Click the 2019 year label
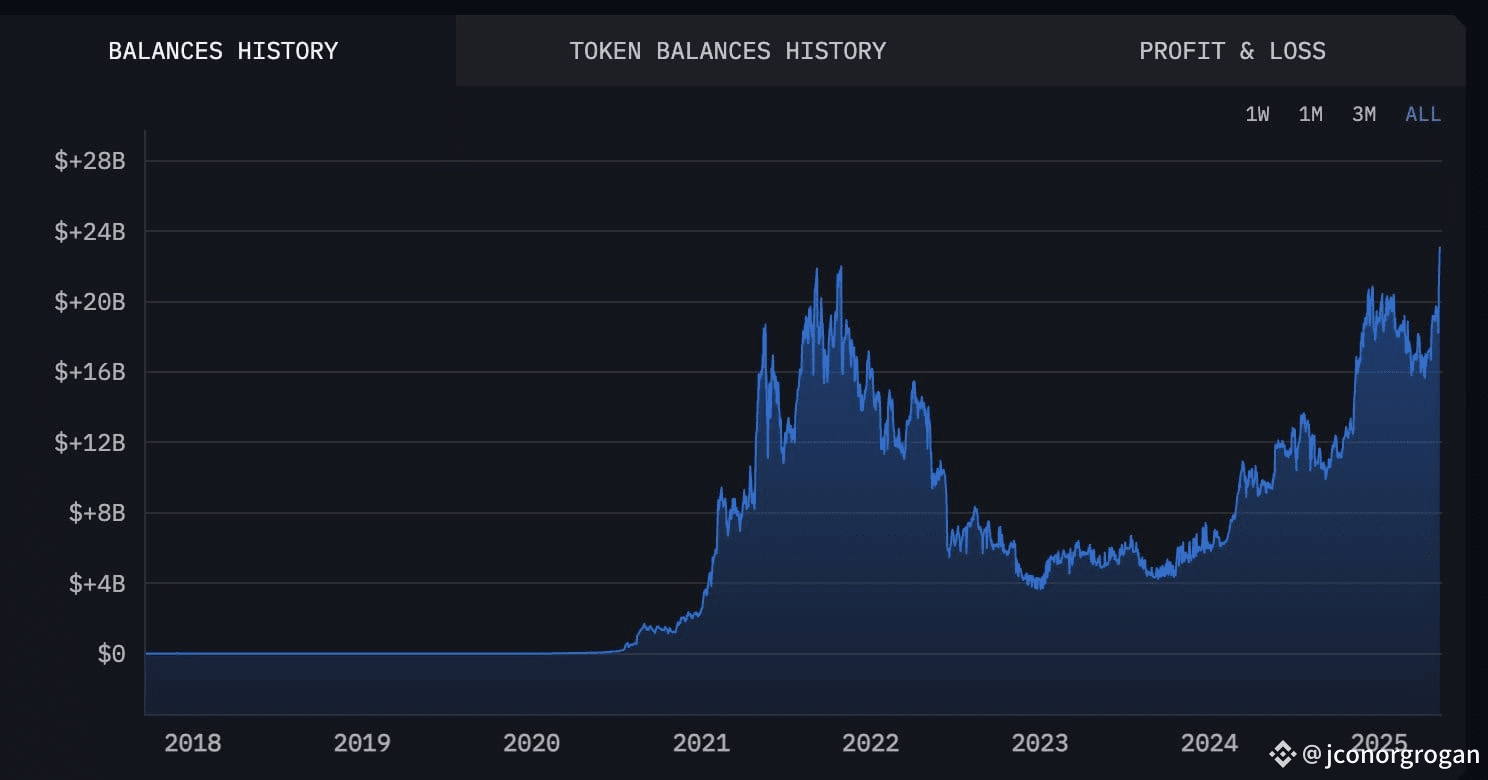This screenshot has height=780, width=1488. coord(362,743)
